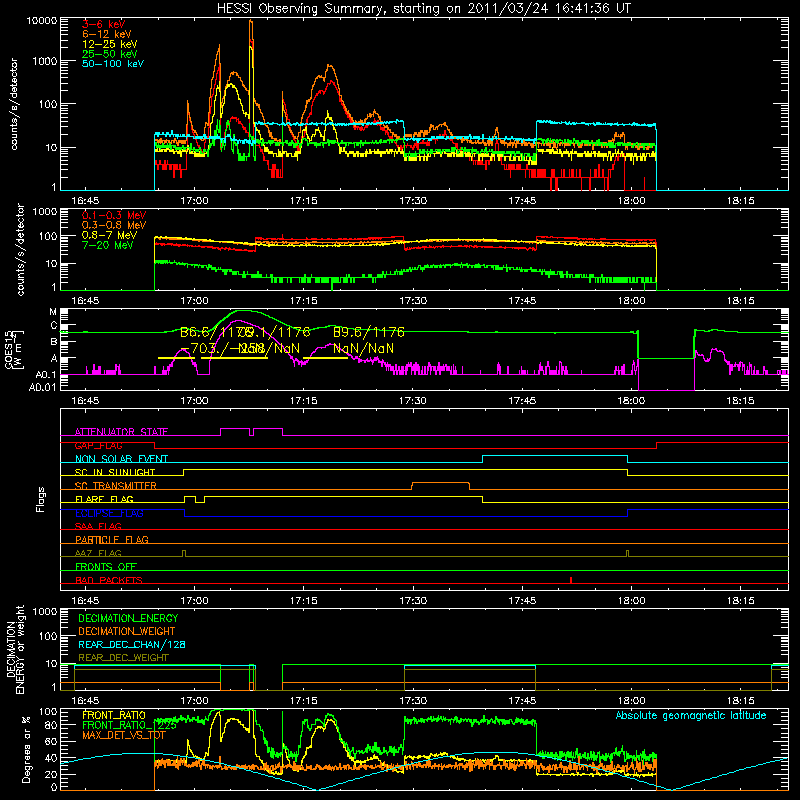Select the SC_IN_SUNLIGHT flag label
The height and width of the screenshot is (800, 800).
click(115, 472)
